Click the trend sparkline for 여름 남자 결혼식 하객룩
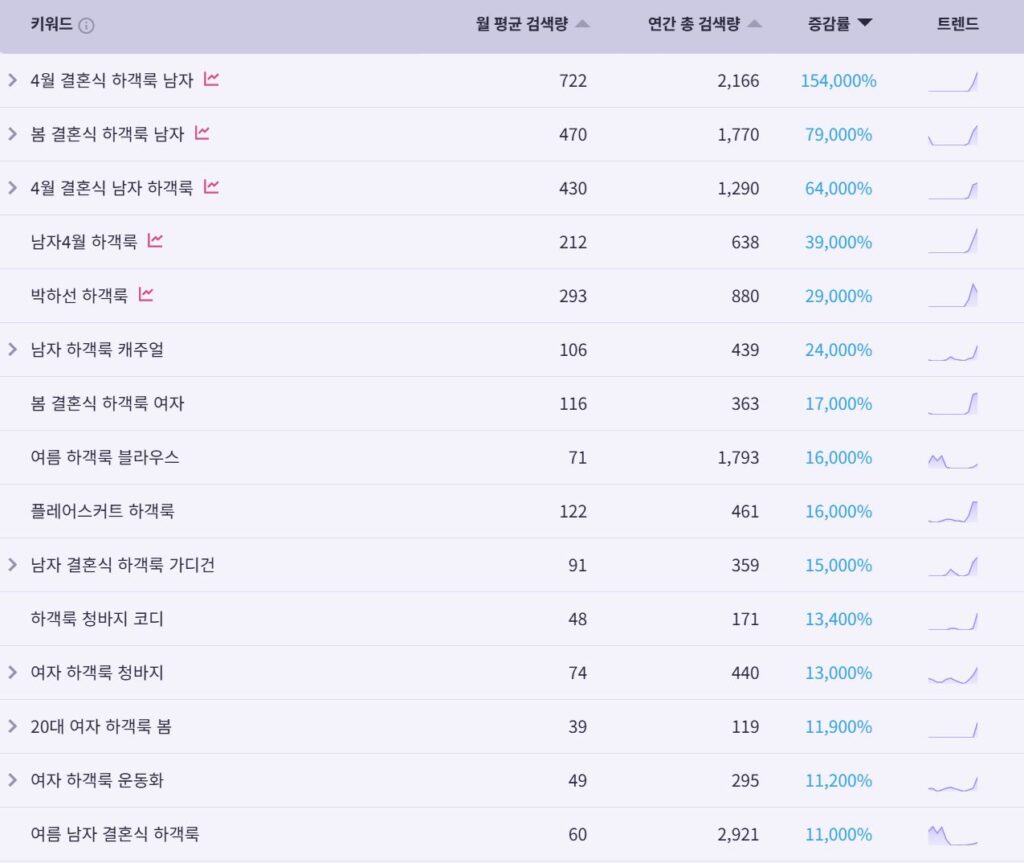 pos(953,835)
